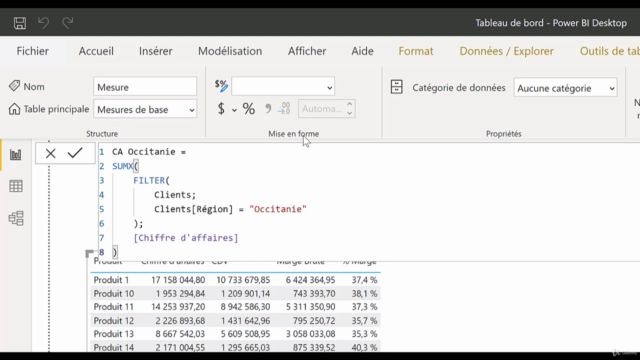
Task: Click the value 17 158 044,80
Action: point(178,280)
